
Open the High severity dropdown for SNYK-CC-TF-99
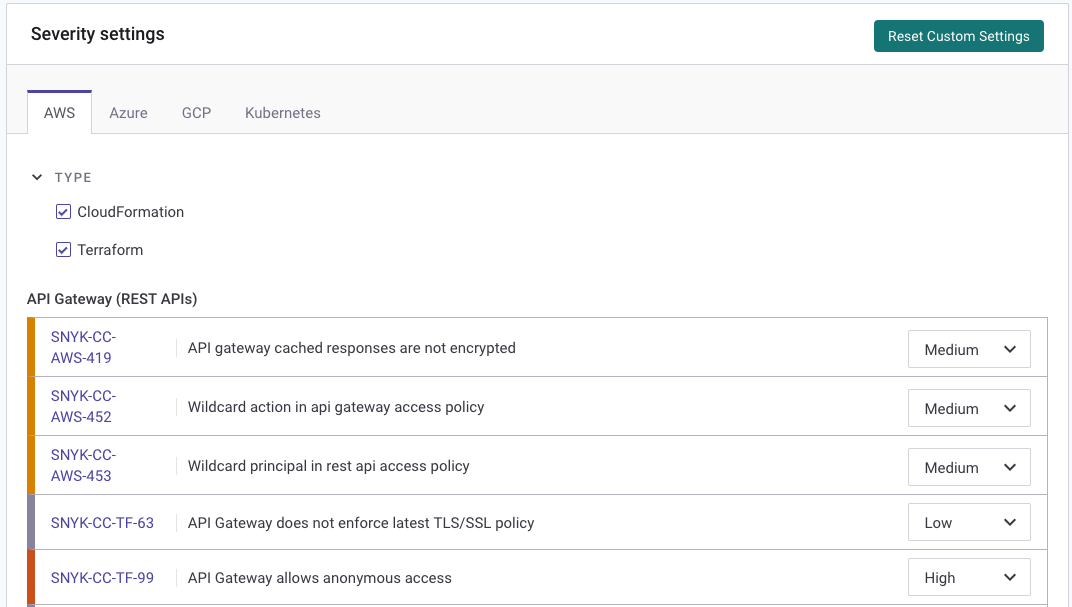pyautogui.click(x=967, y=577)
